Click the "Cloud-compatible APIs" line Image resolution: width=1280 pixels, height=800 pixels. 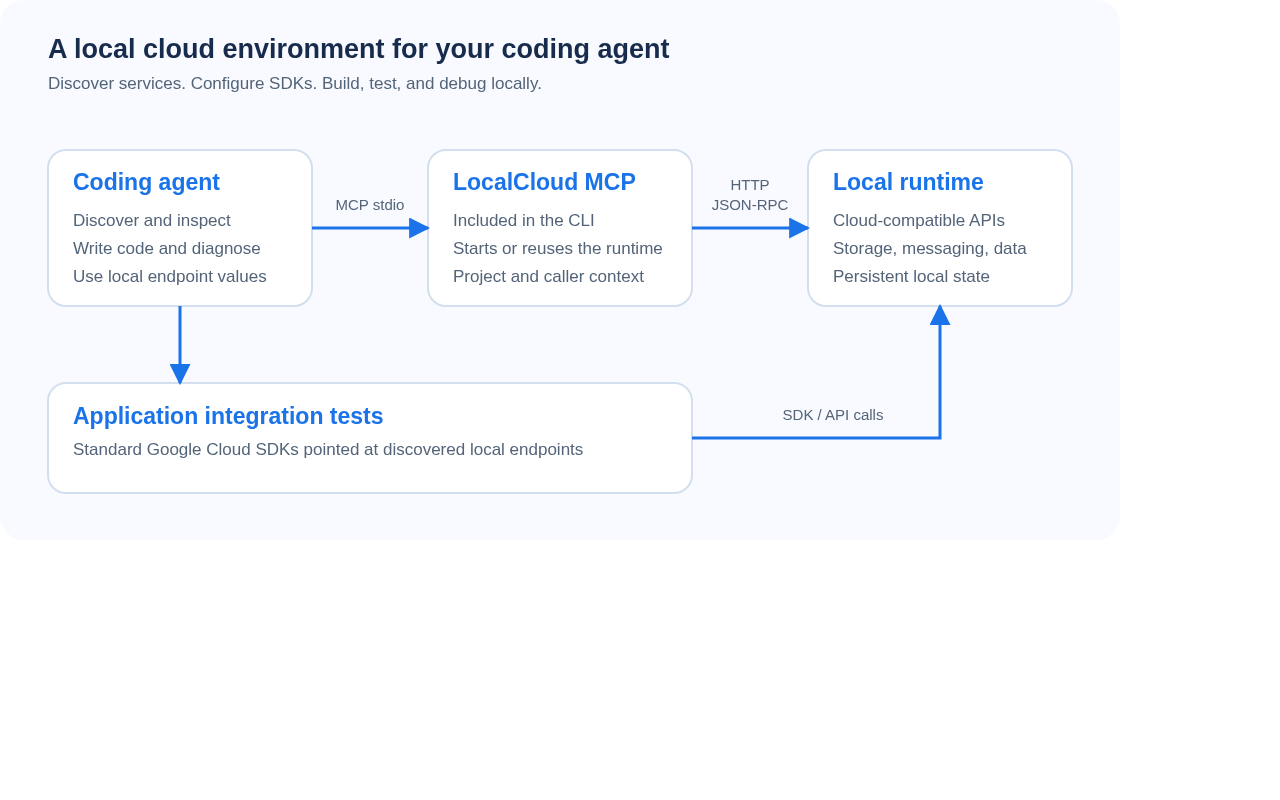coord(919,221)
